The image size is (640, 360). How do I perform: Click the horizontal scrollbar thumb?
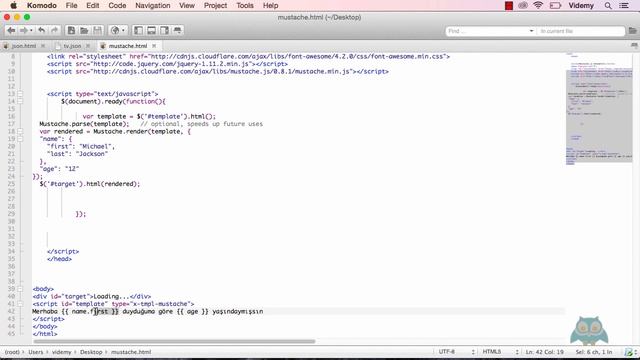pos(174,341)
